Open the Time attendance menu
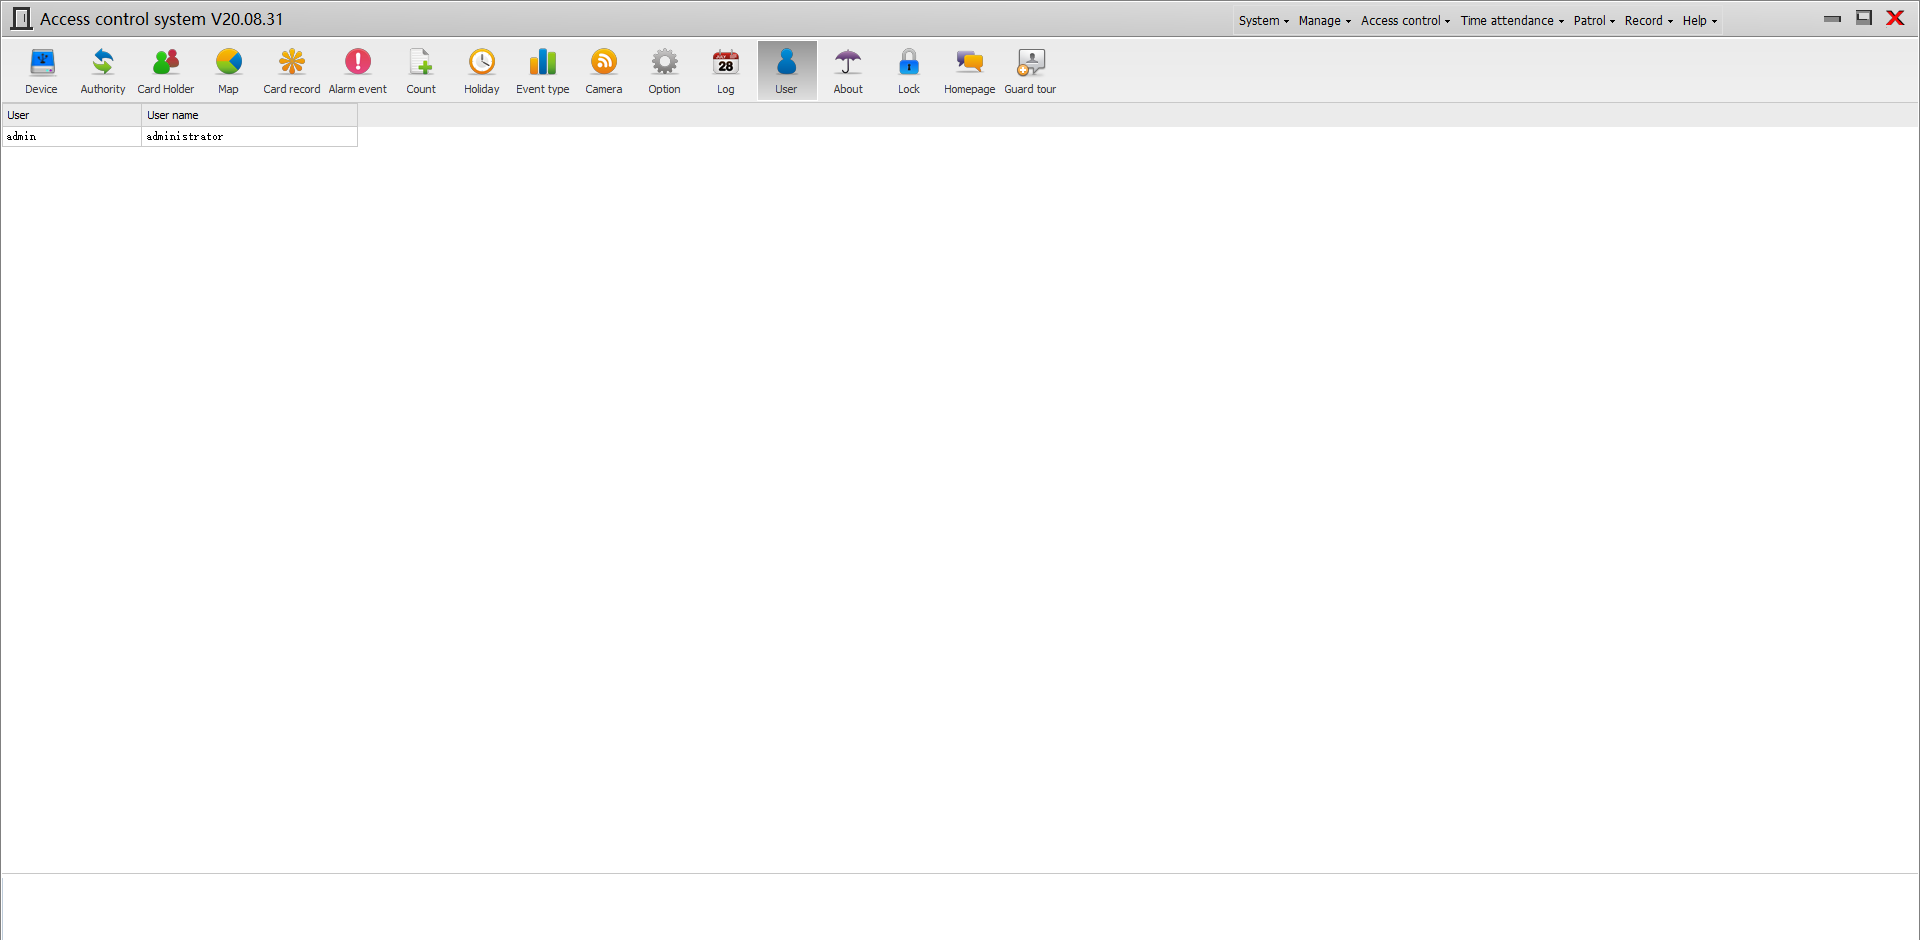The image size is (1920, 940). (x=1512, y=20)
